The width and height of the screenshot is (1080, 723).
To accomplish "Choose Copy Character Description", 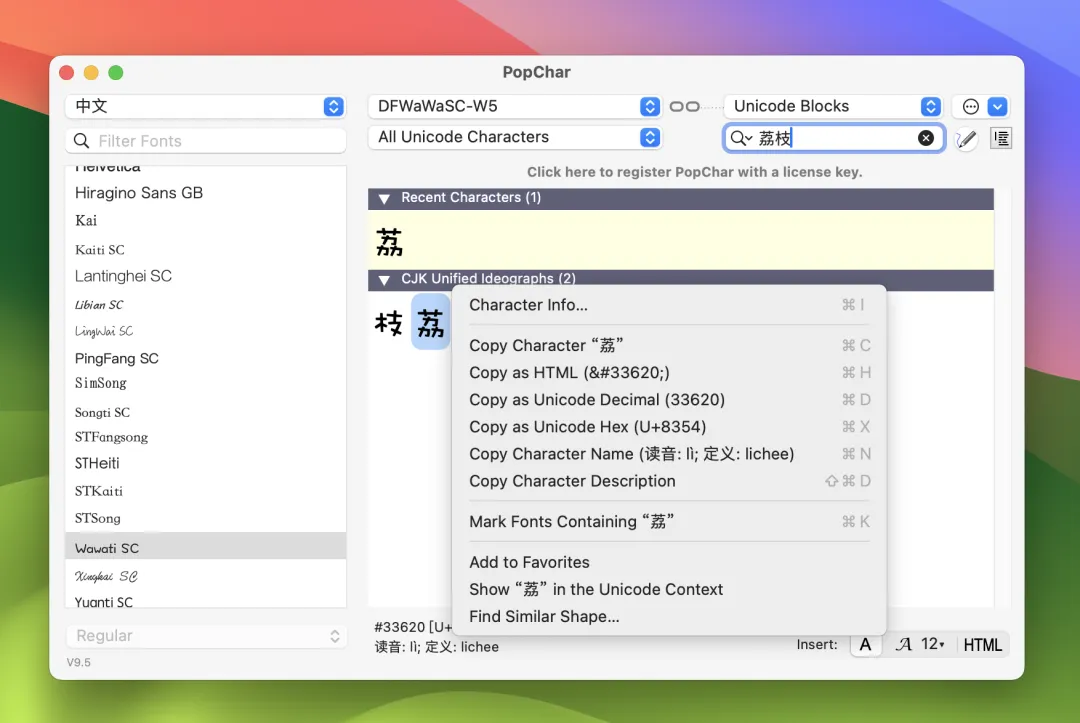I will 668,481.
